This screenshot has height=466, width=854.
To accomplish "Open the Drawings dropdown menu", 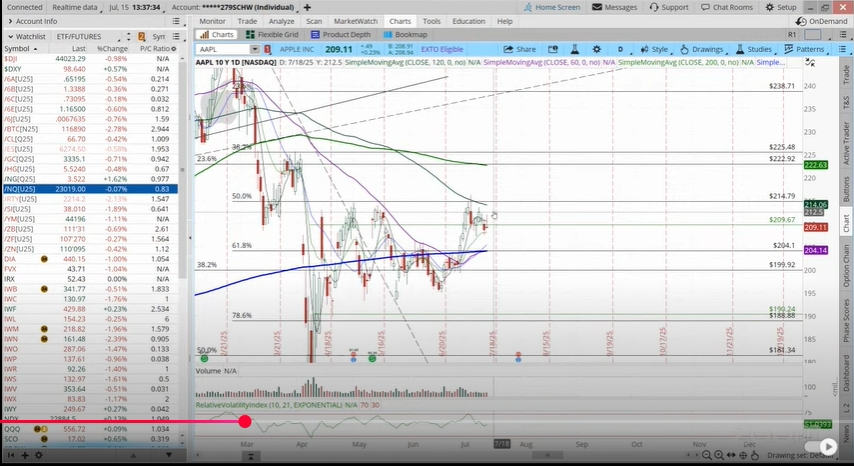I will point(702,49).
